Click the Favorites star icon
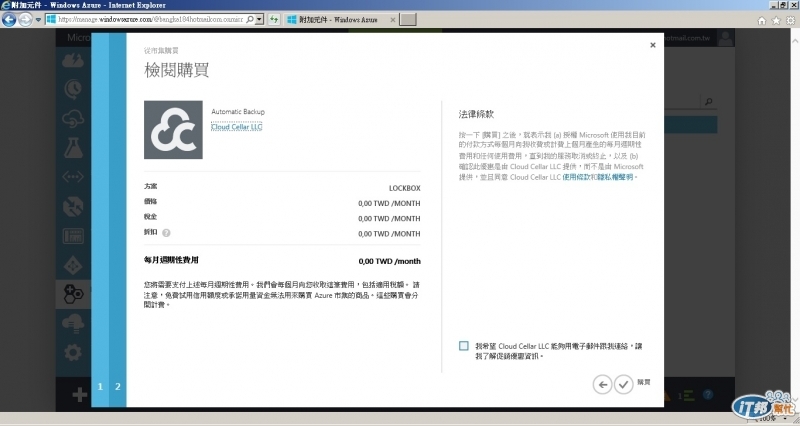This screenshot has height=426, width=800. pos(776,20)
